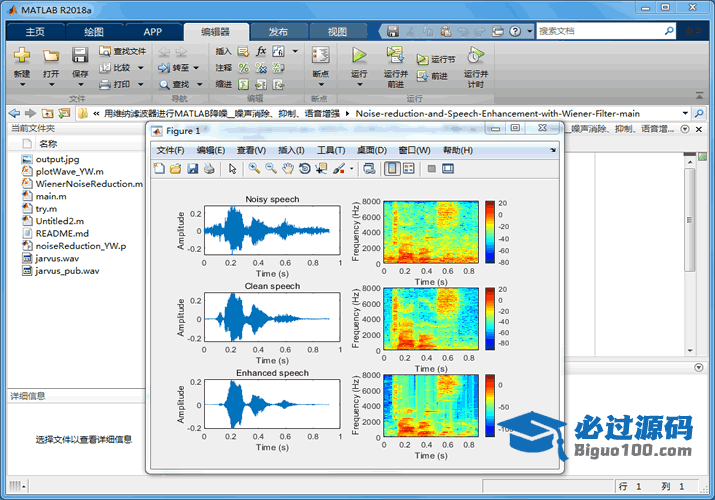The height and width of the screenshot is (500, 715).
Task: Open the Figure Help (帮助(H)) menu
Action: [458, 150]
